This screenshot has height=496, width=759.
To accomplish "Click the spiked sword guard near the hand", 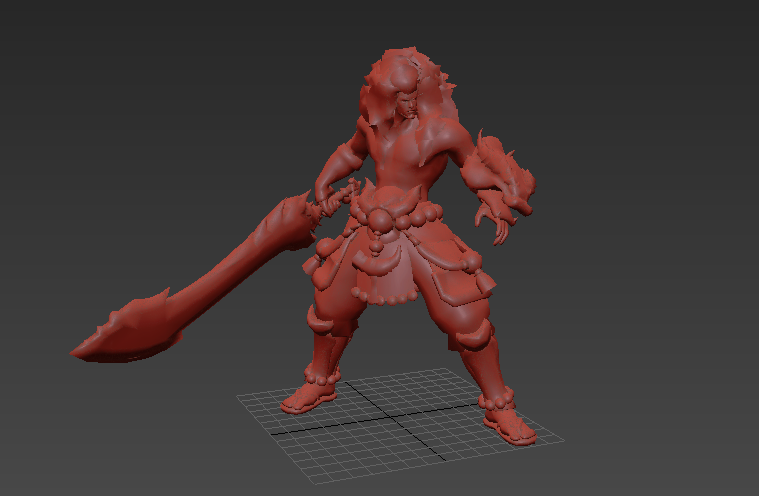I will point(303,211).
